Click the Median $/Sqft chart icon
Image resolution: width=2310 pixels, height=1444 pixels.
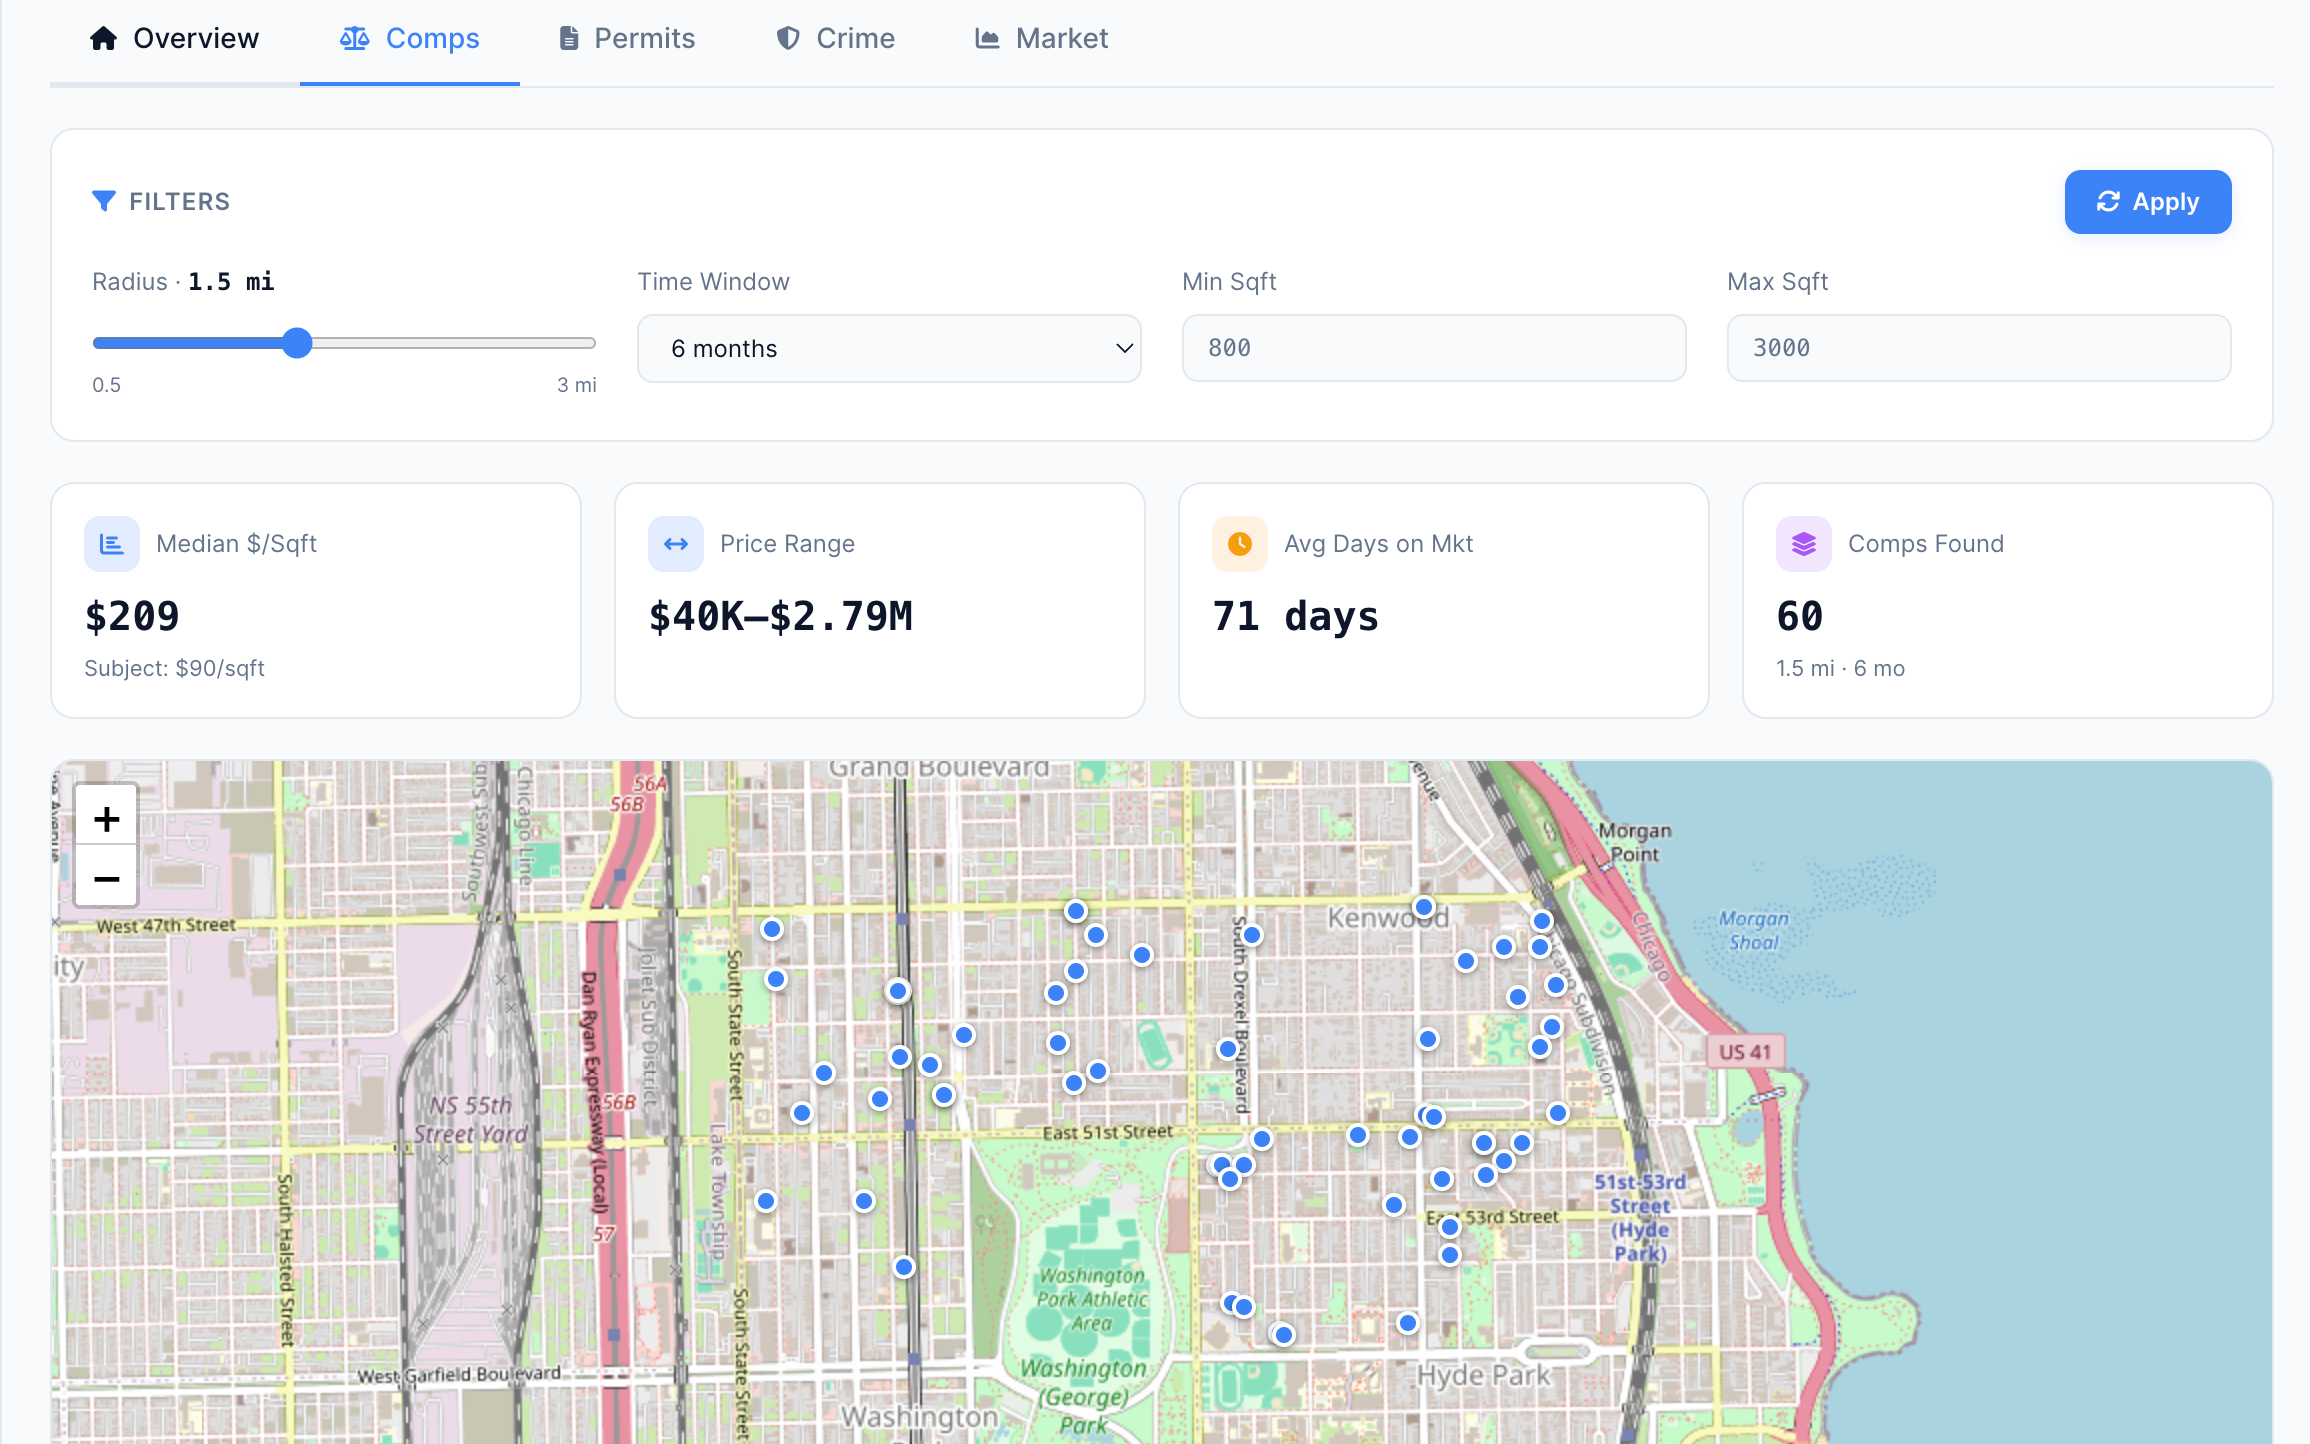pyautogui.click(x=112, y=544)
